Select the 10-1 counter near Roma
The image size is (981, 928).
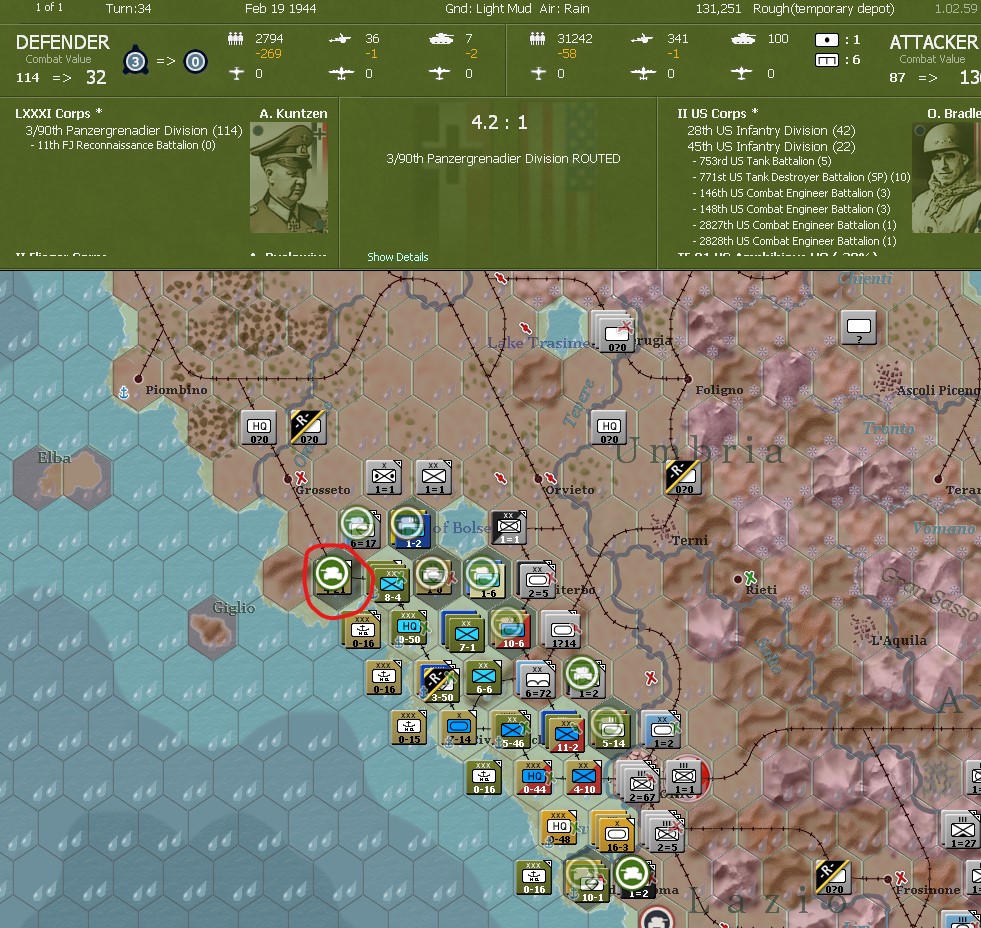591,885
